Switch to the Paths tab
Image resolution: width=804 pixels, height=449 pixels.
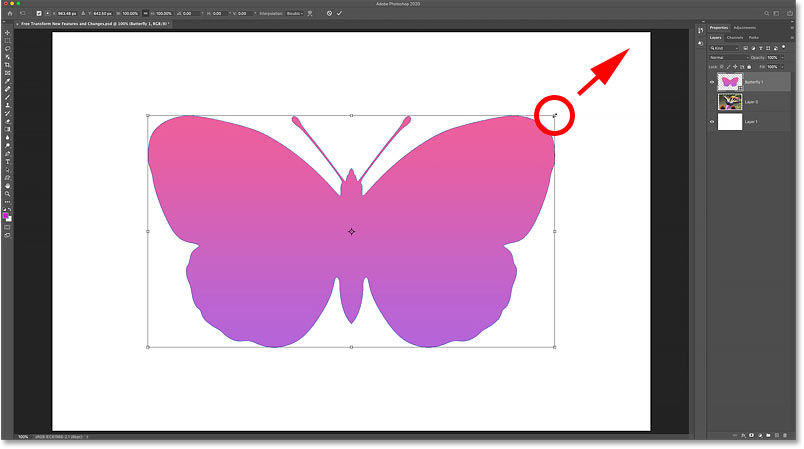point(753,37)
